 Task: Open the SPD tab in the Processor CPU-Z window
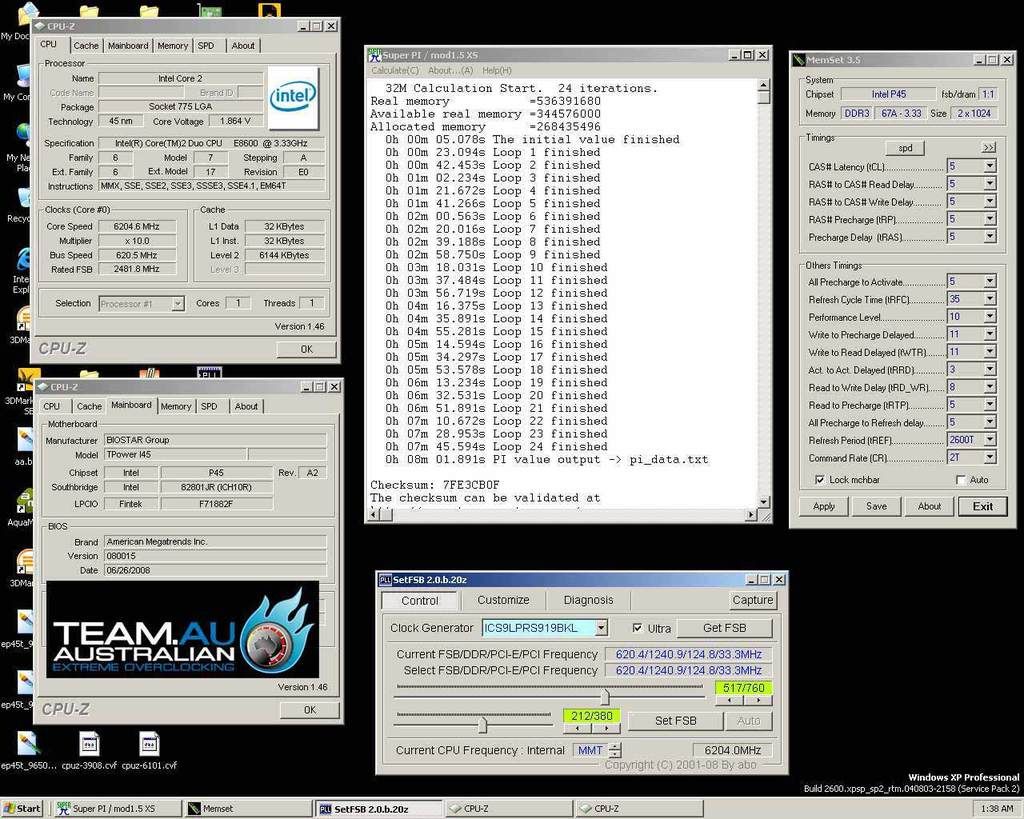tap(206, 46)
